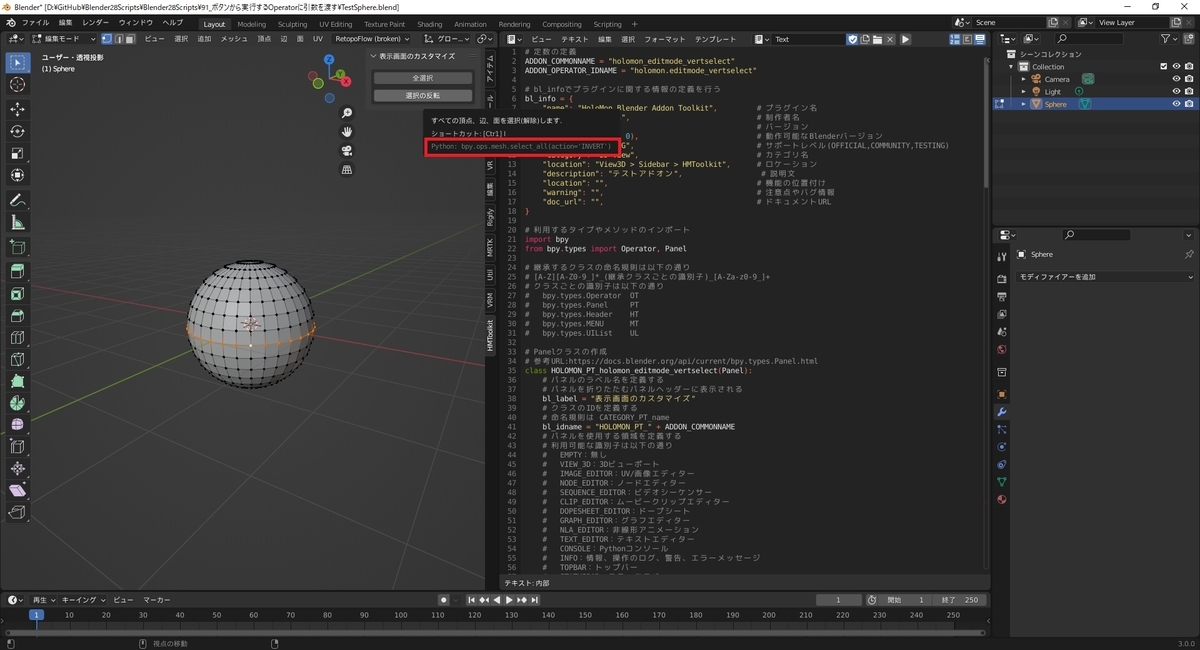Select the Bevel tool
1200x650 pixels.
[x=17, y=316]
